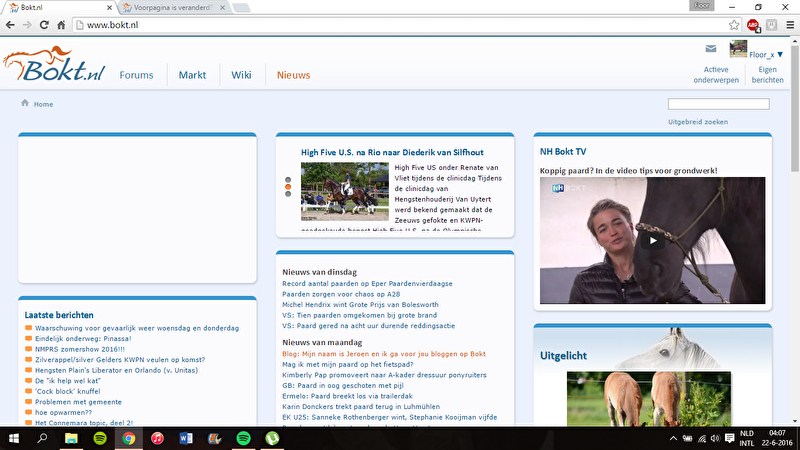Image resolution: width=800 pixels, height=450 pixels.
Task: Reload the page with the refresh icon
Action: 44,25
